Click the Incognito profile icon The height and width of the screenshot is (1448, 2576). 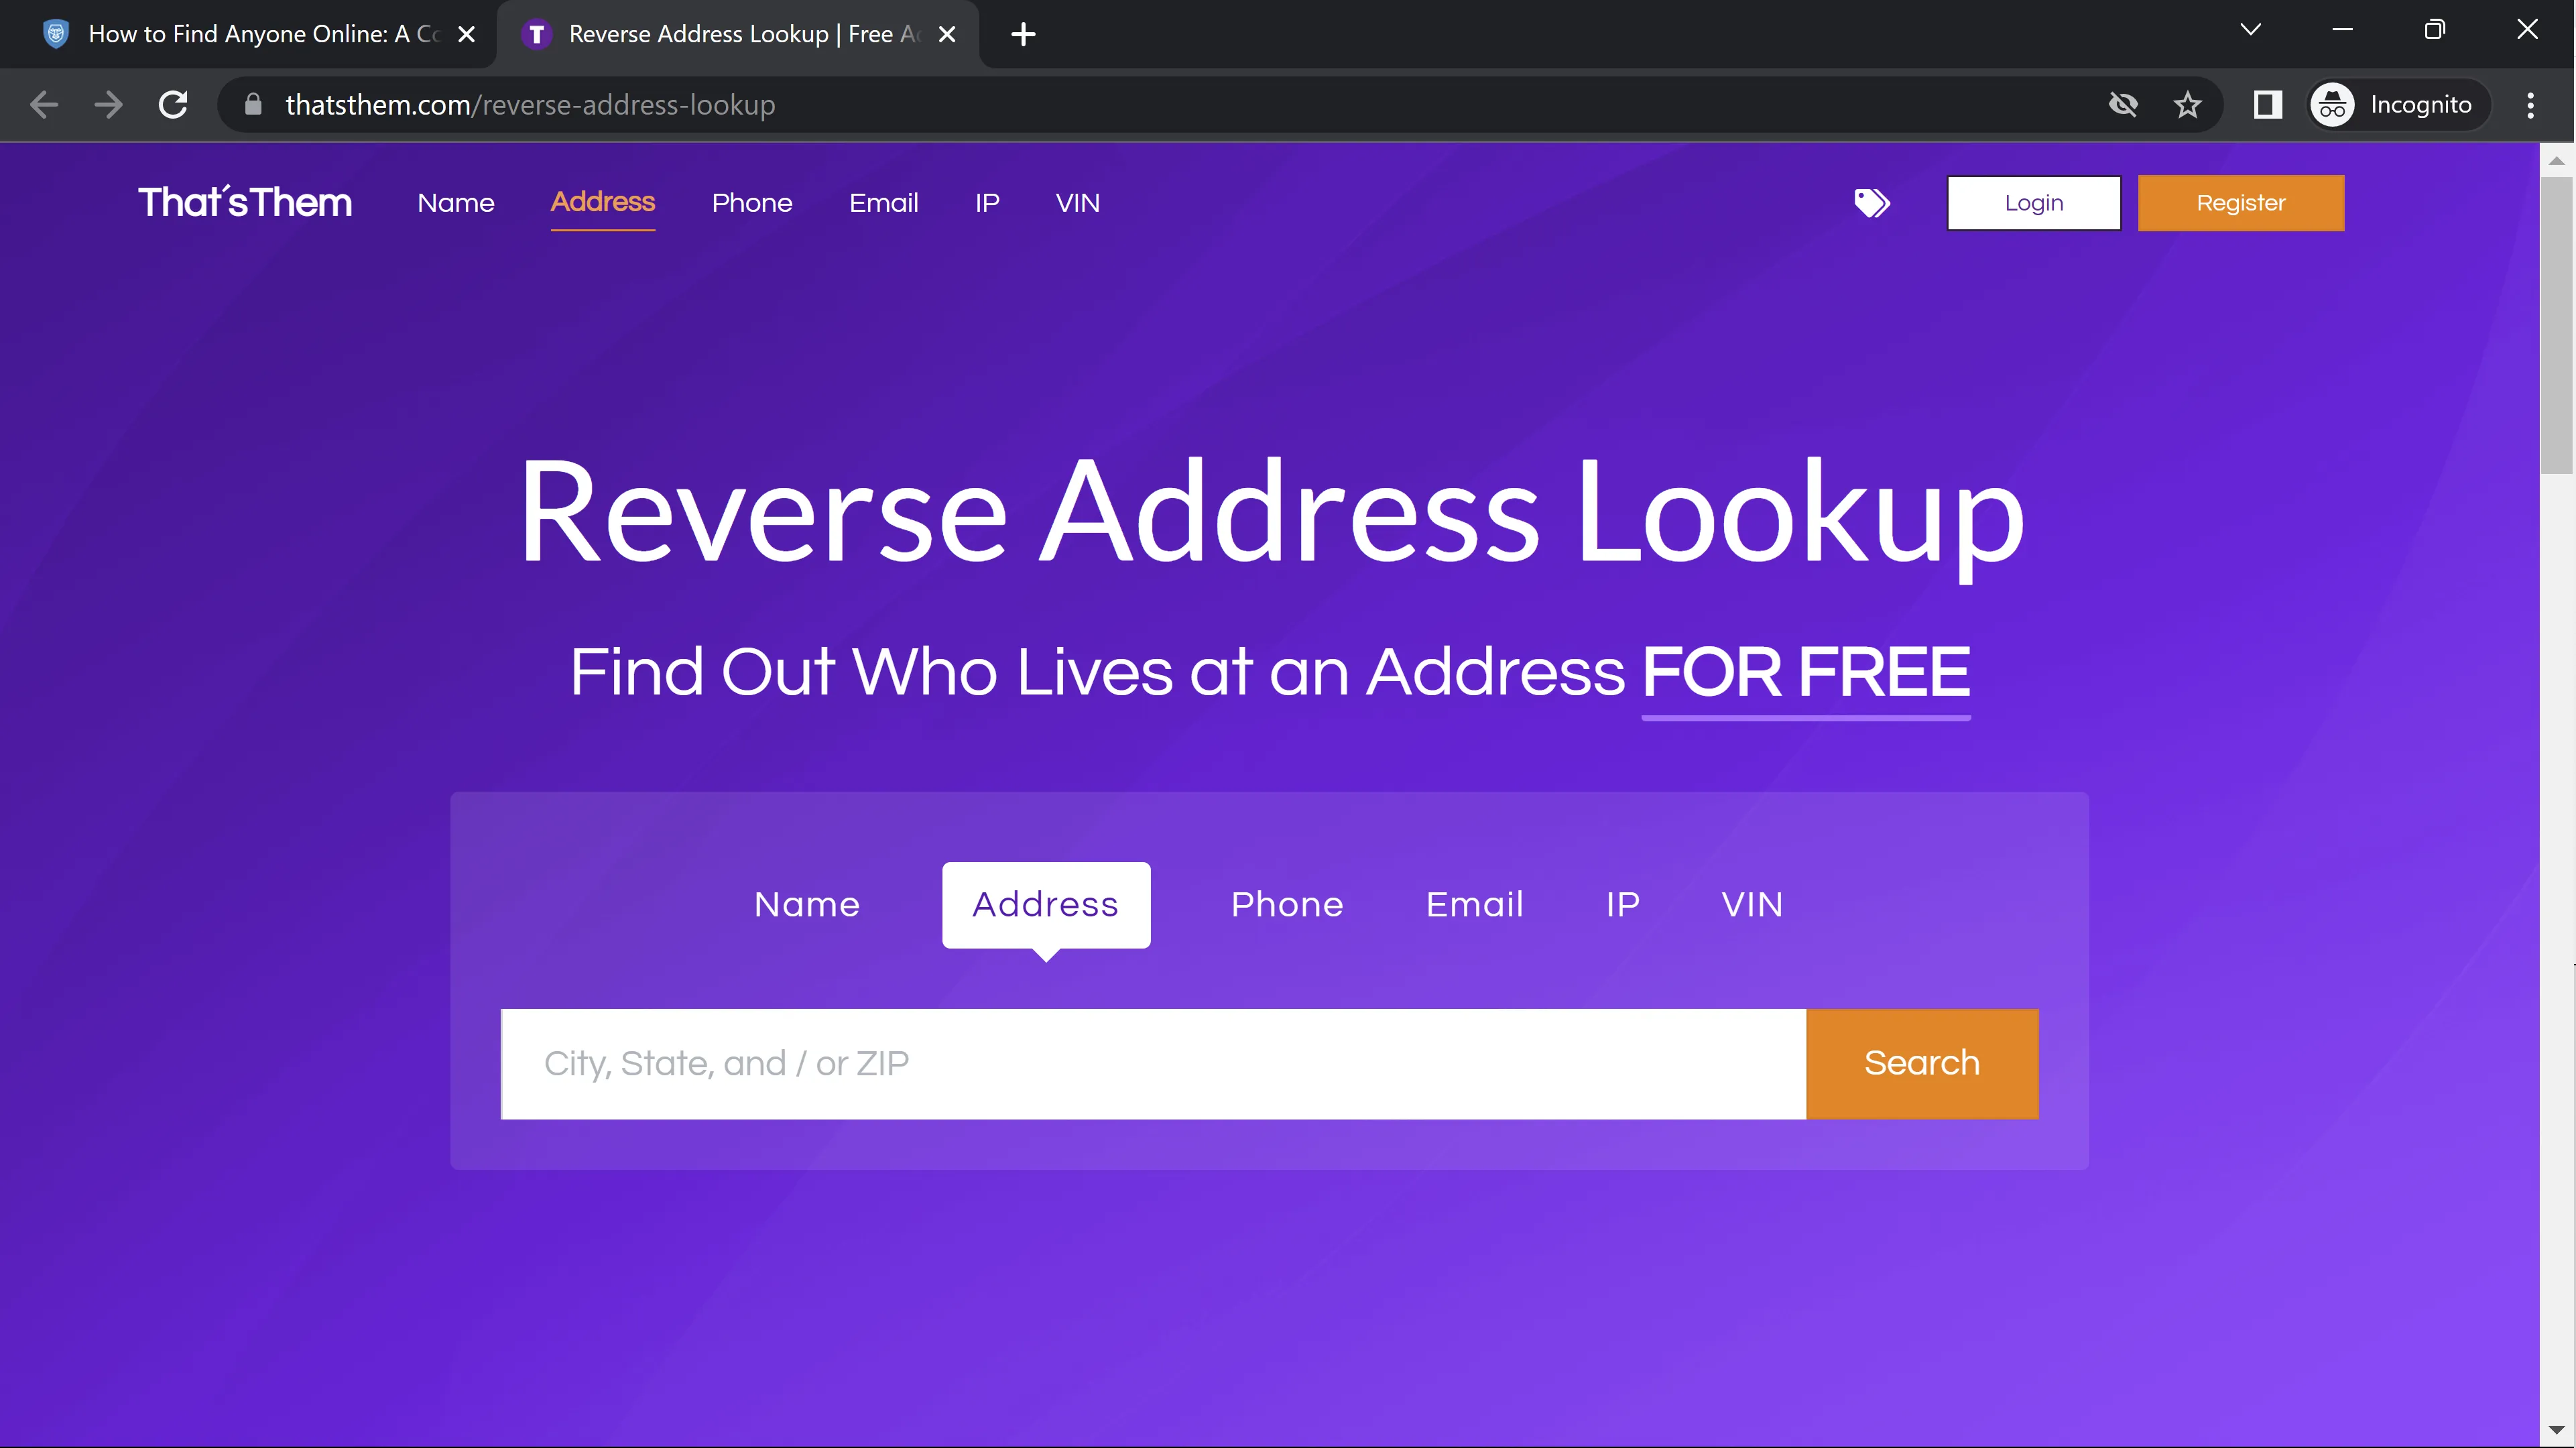pos(2332,105)
